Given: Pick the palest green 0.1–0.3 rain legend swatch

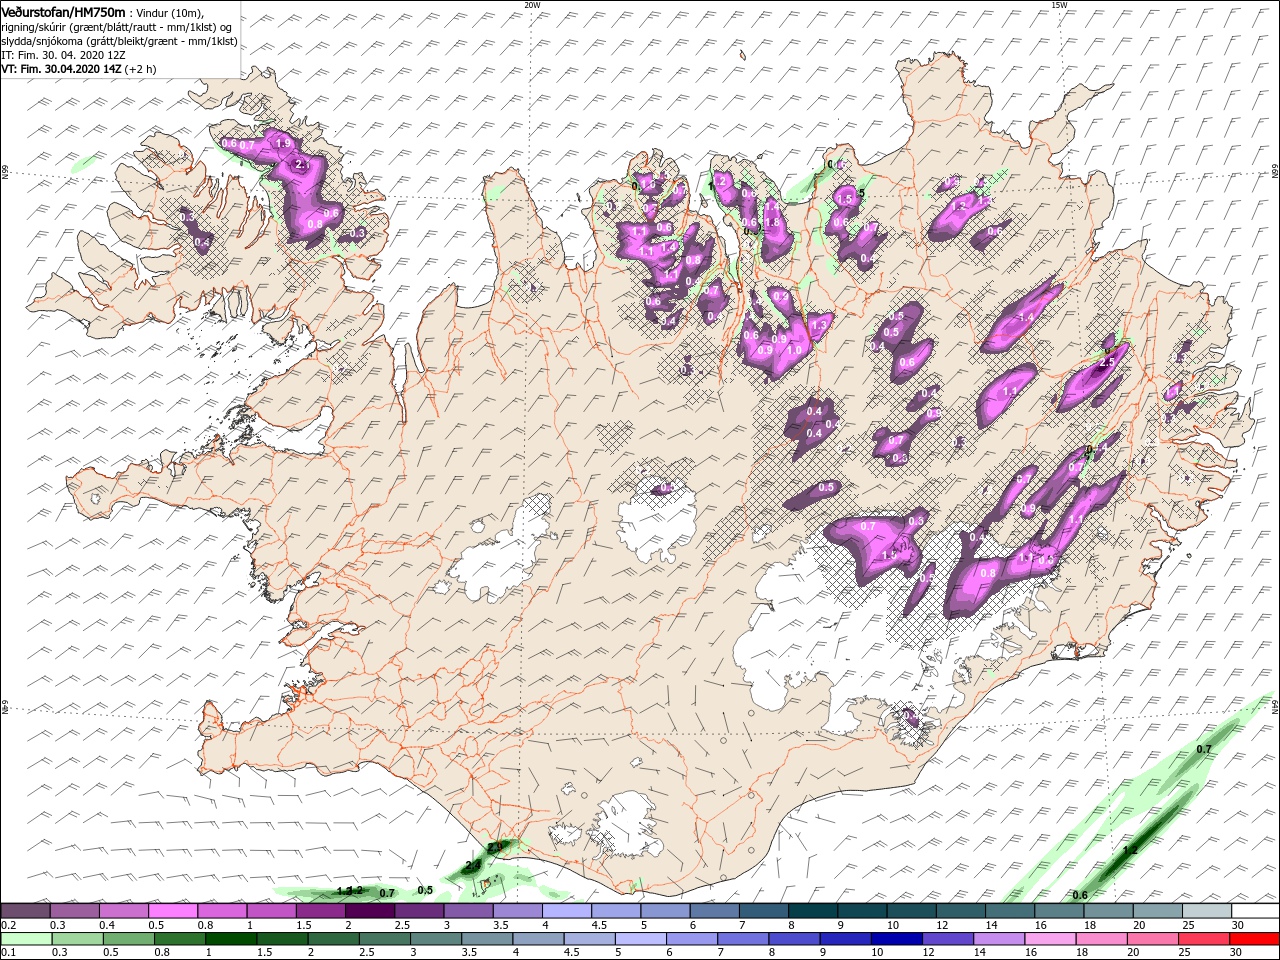Looking at the screenshot, I should click(26, 940).
